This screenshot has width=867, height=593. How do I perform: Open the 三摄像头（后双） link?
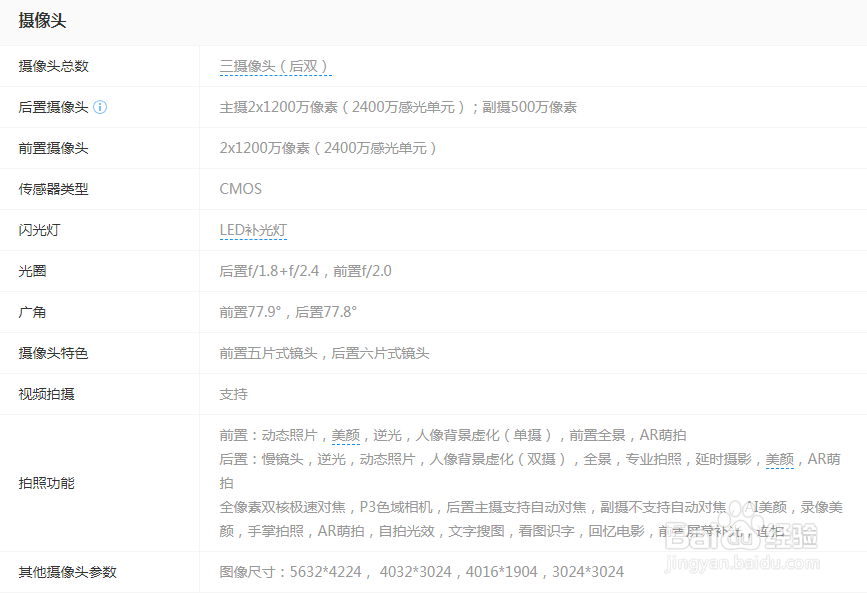[276, 66]
